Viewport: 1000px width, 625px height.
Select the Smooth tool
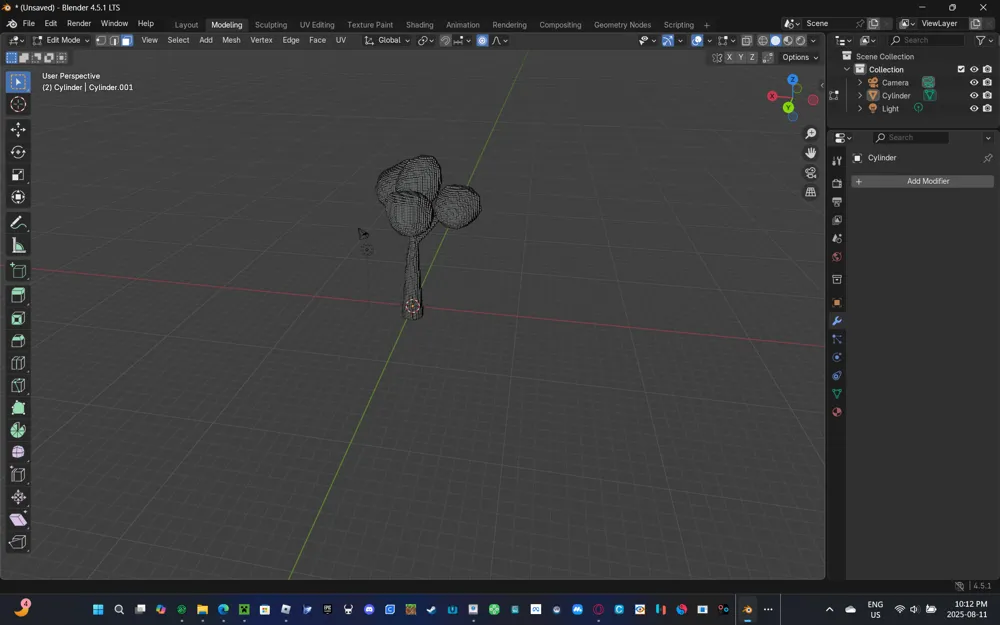pyautogui.click(x=18, y=452)
